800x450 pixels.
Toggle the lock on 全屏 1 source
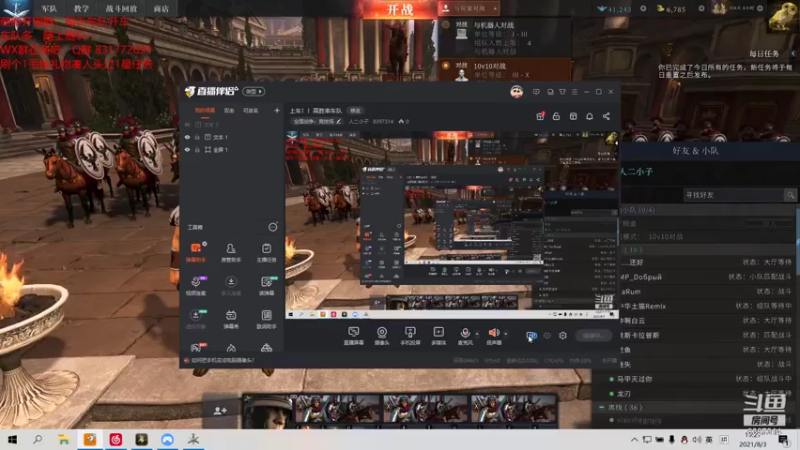point(197,150)
